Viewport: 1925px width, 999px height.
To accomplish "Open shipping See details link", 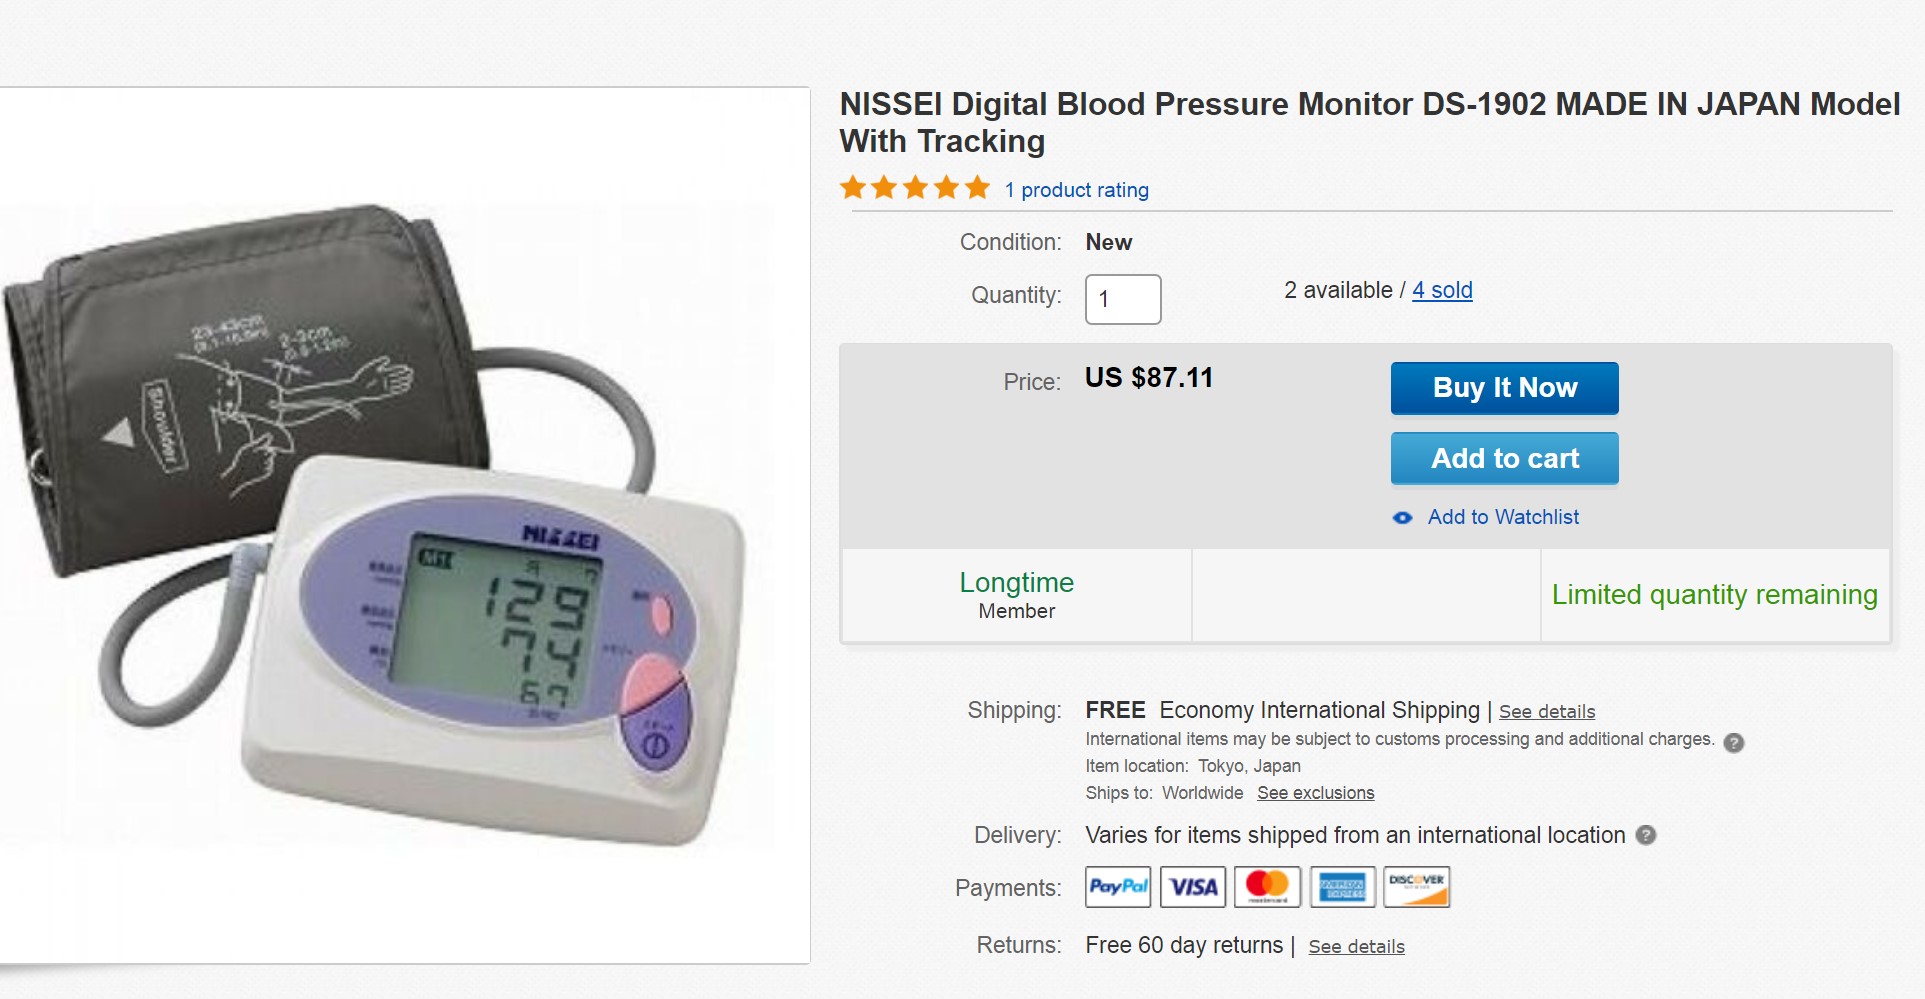I will pos(1546,712).
